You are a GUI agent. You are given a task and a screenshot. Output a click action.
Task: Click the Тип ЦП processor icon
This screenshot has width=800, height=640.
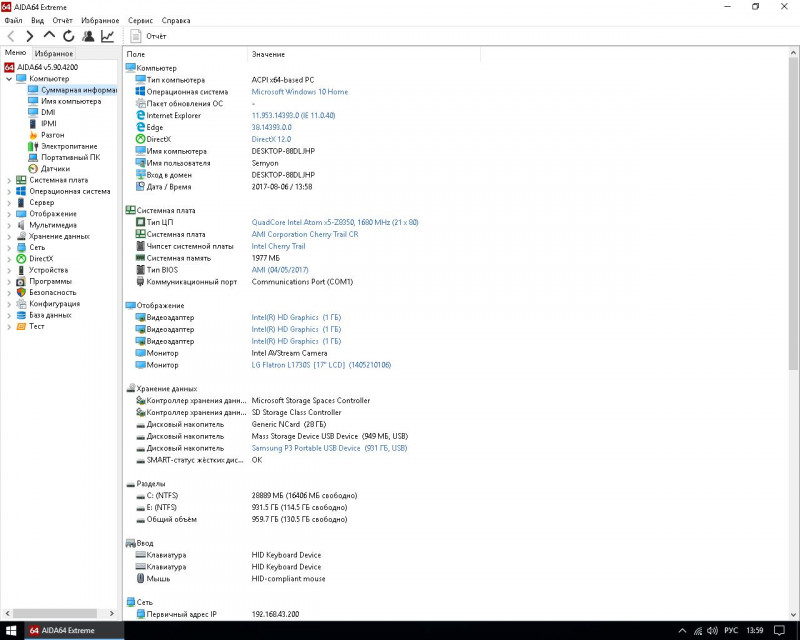[x=140, y=223]
